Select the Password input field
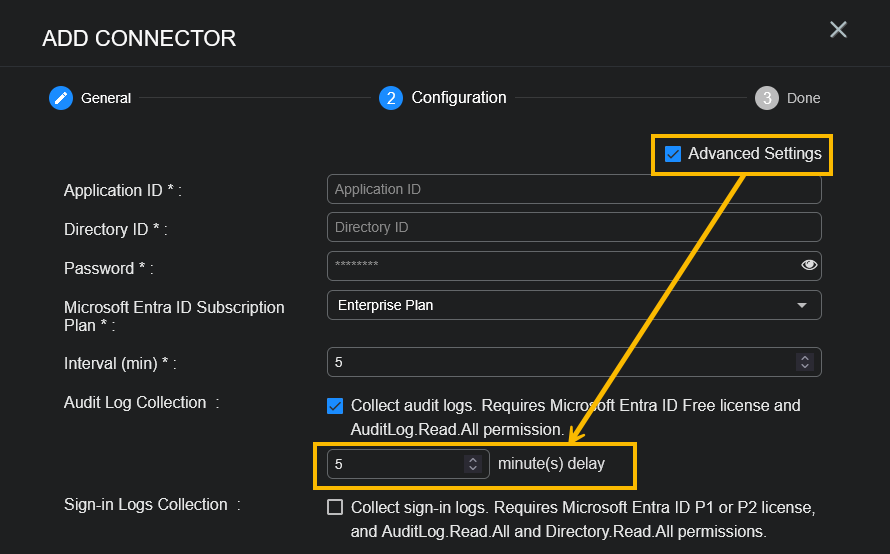890x554 pixels. [x=560, y=265]
